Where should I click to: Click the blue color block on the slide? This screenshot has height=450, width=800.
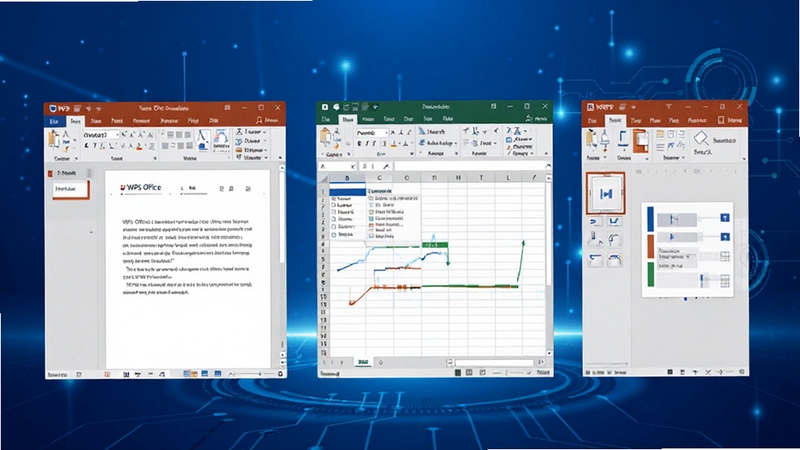coord(651,218)
